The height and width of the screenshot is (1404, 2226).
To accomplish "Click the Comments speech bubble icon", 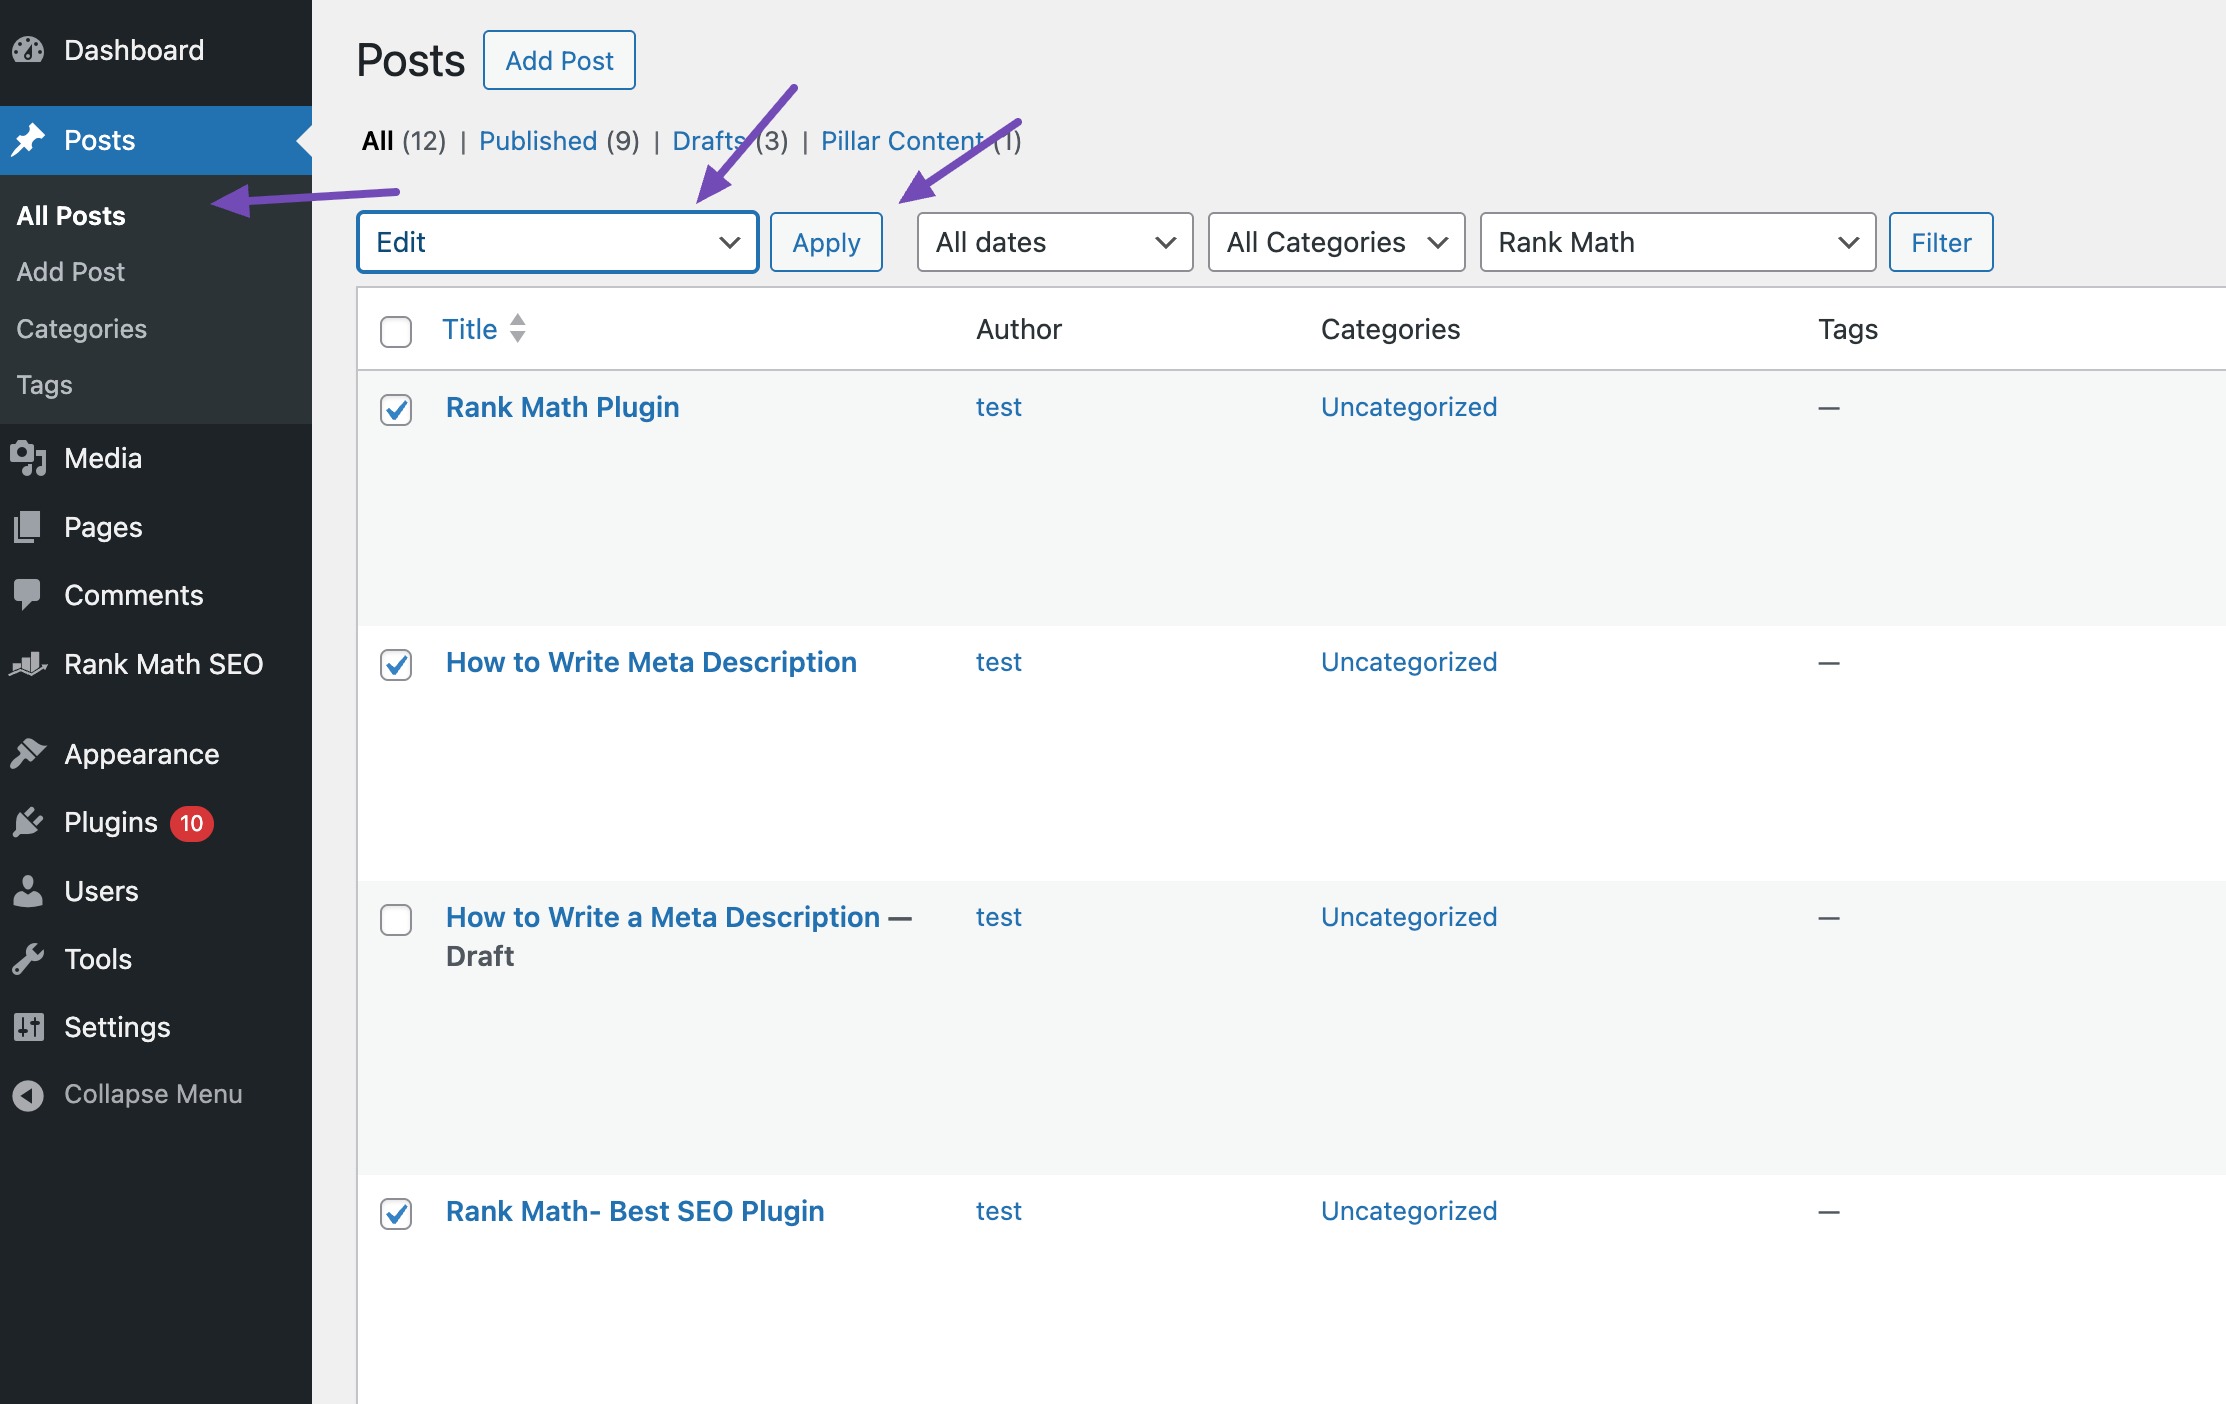I will pos(29,595).
